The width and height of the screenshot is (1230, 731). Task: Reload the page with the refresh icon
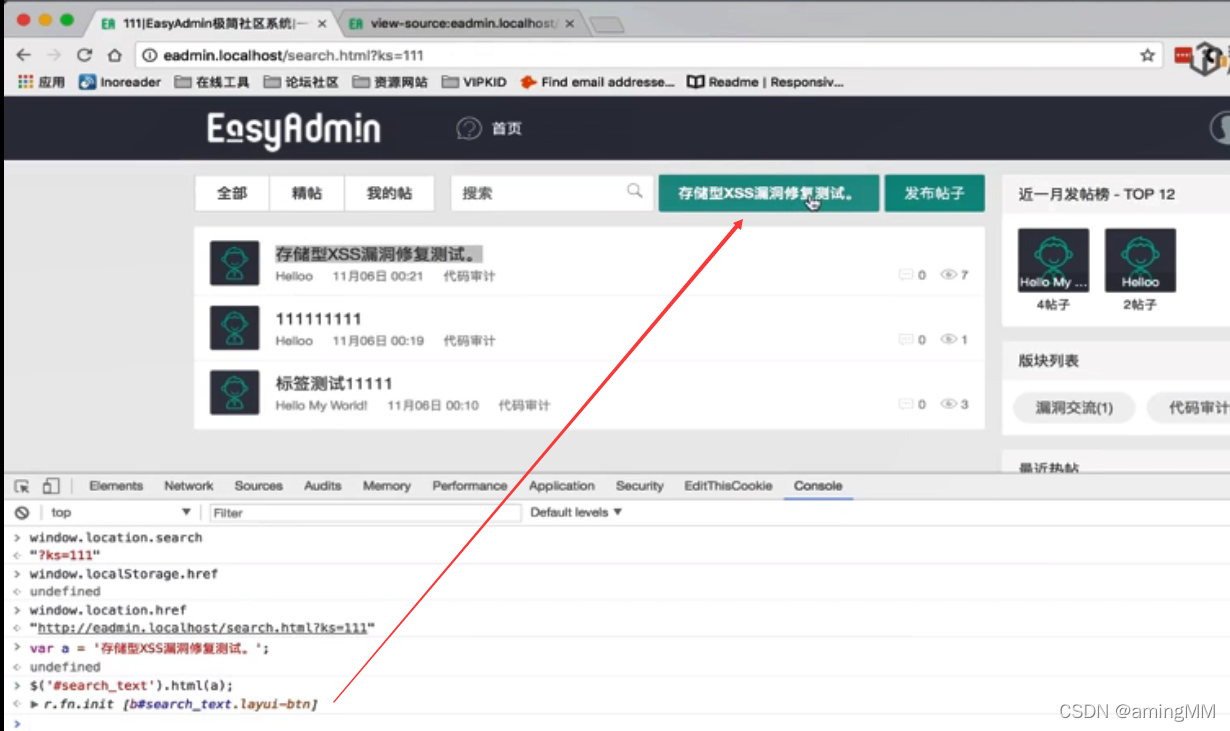click(85, 56)
